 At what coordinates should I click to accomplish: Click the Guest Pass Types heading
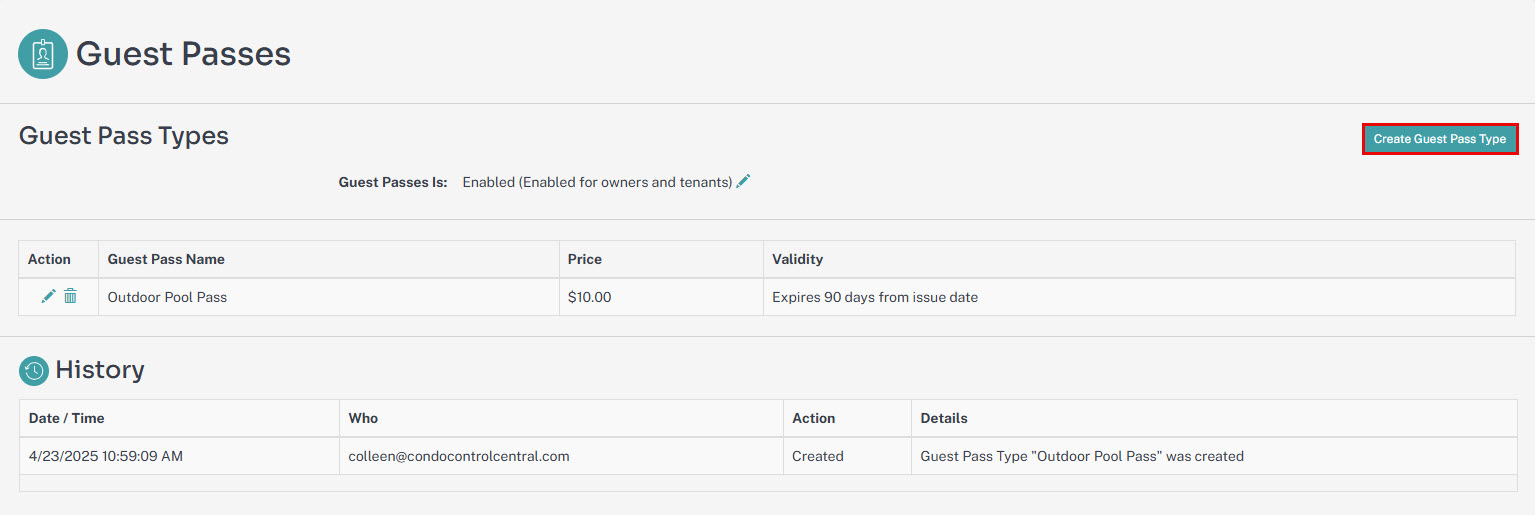point(124,136)
